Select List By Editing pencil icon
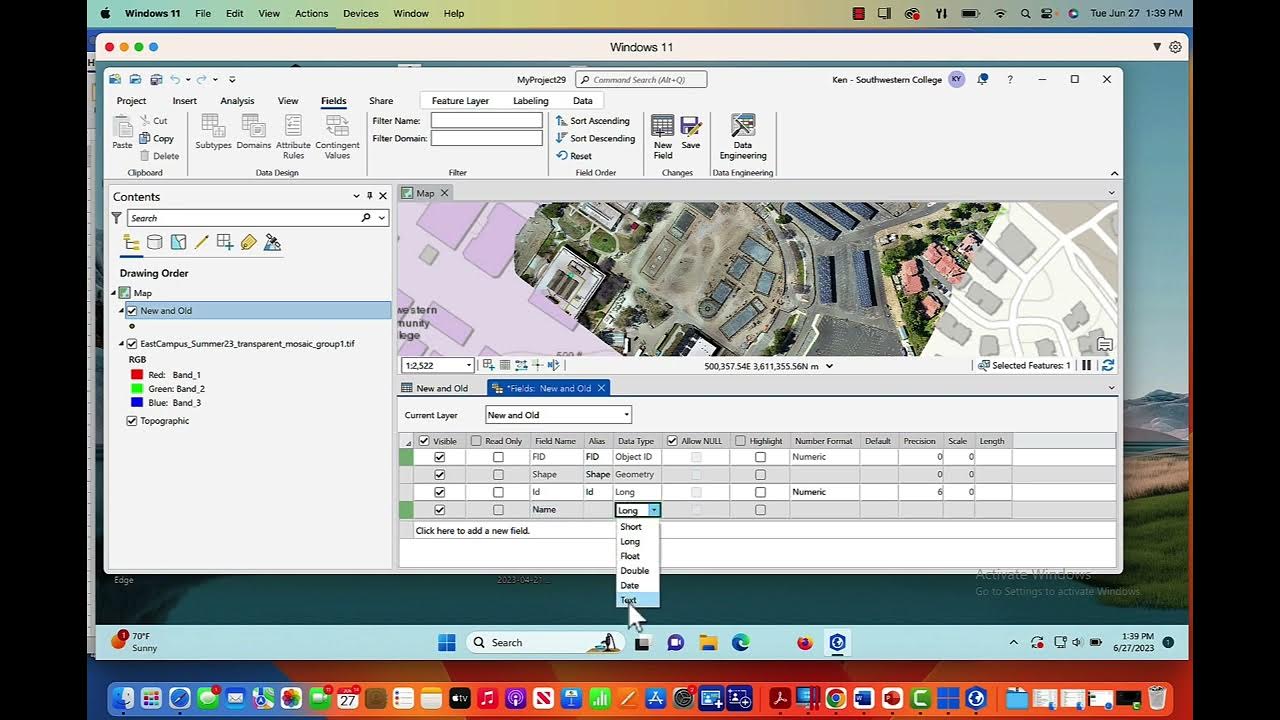This screenshot has height=720, width=1280. click(x=201, y=242)
